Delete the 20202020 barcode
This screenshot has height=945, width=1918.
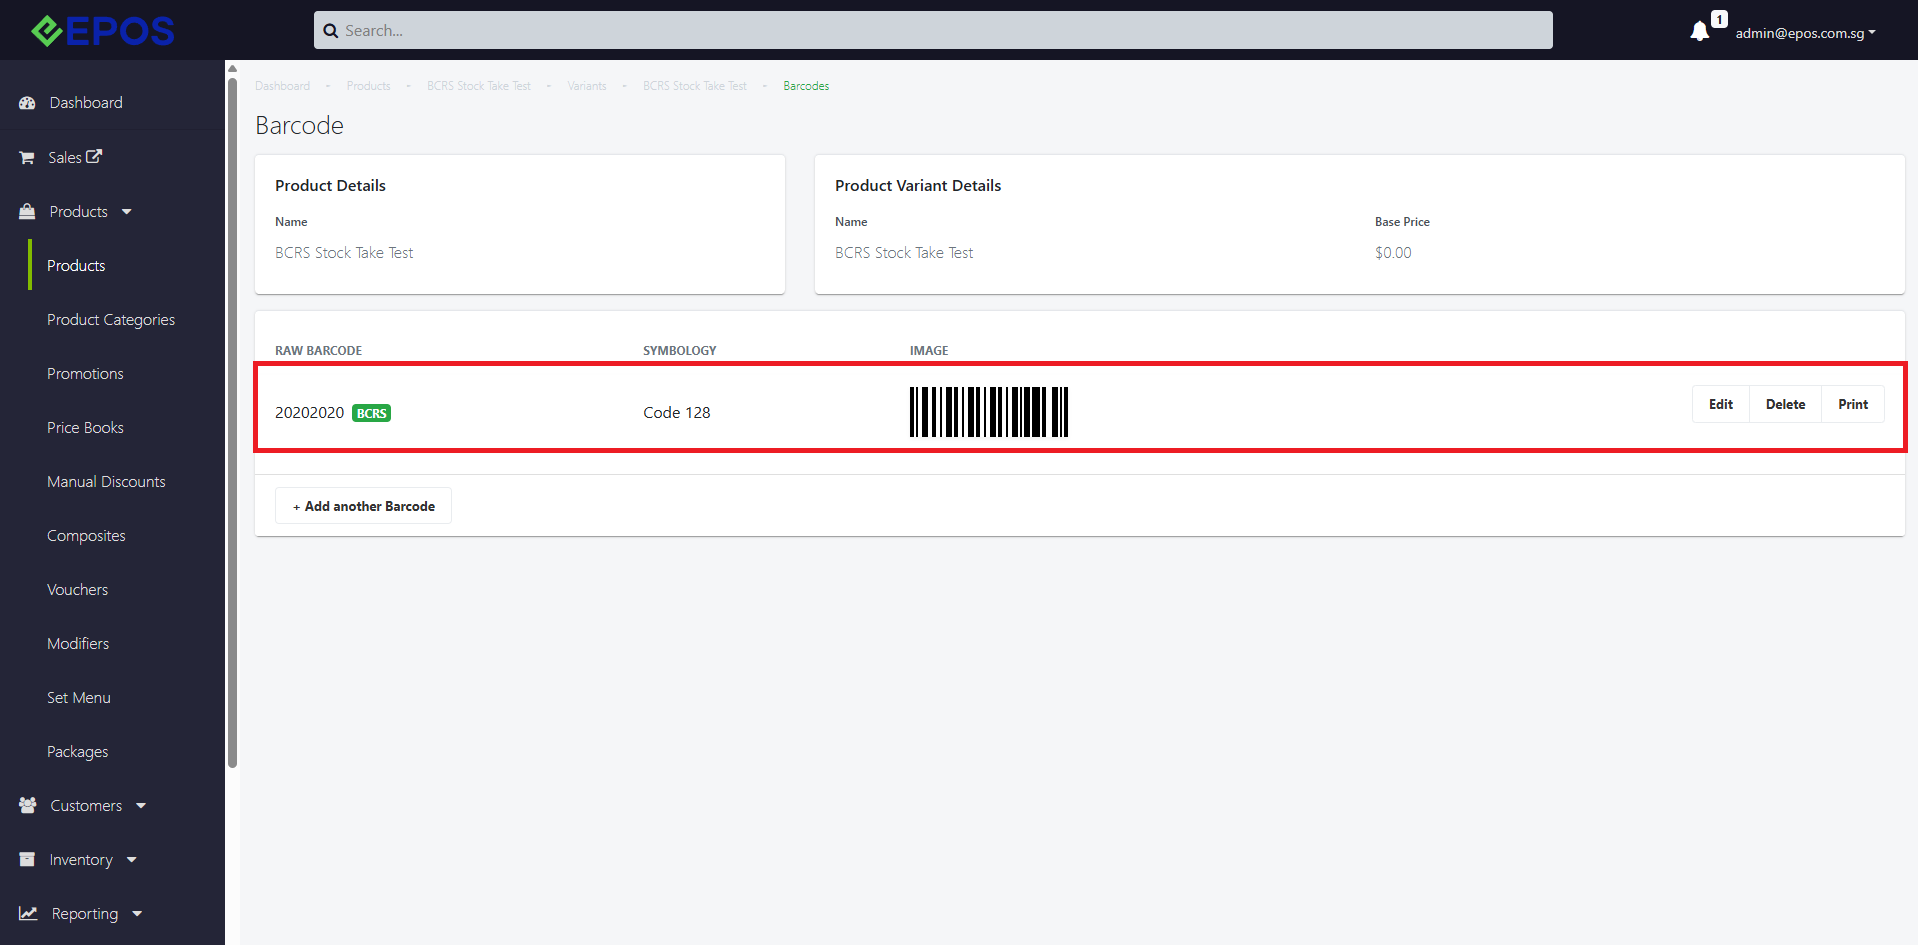tap(1785, 404)
